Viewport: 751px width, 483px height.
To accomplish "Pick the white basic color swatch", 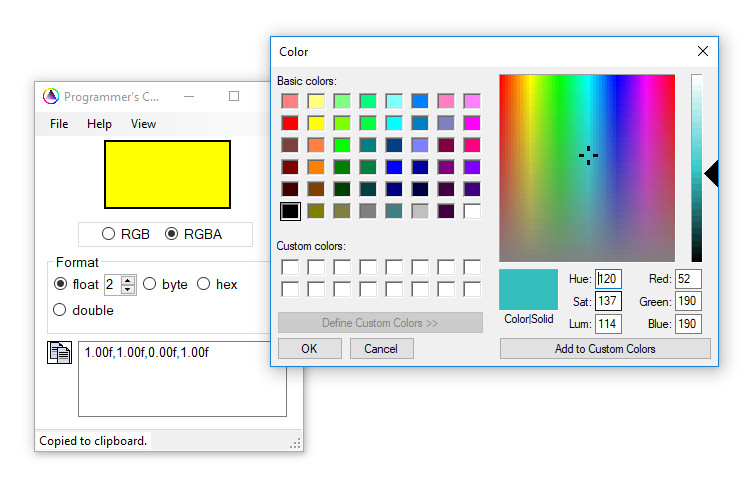I will (x=472, y=211).
